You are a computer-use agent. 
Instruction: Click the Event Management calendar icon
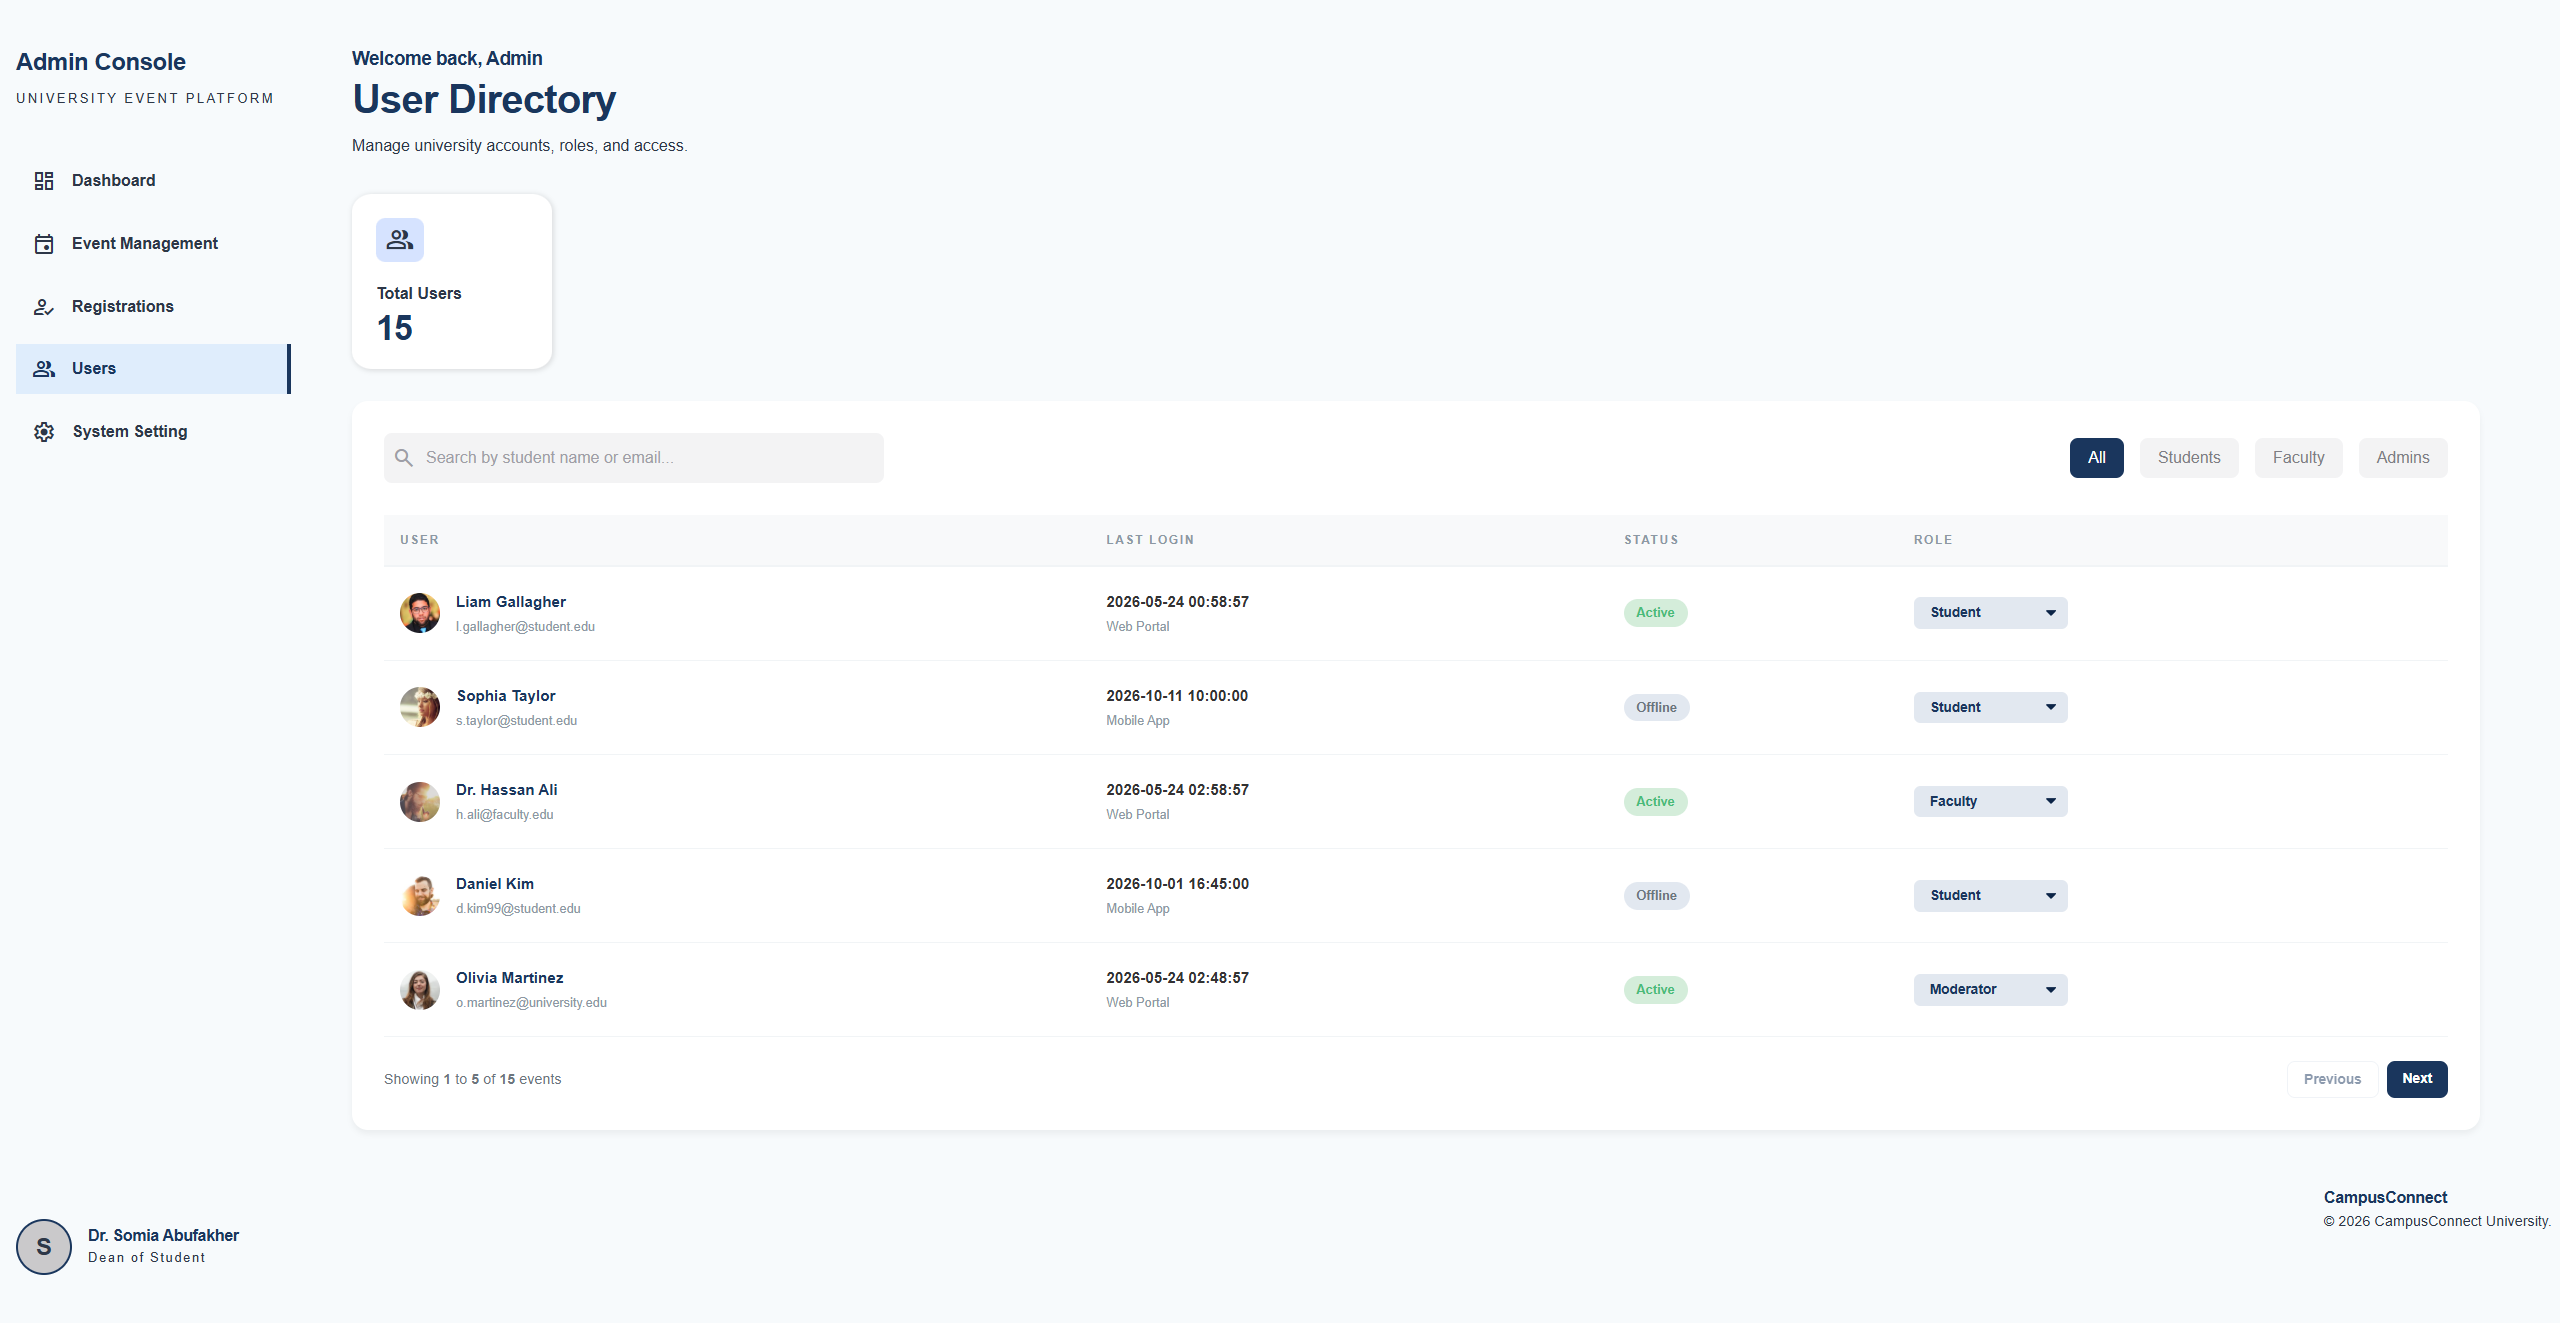click(44, 244)
